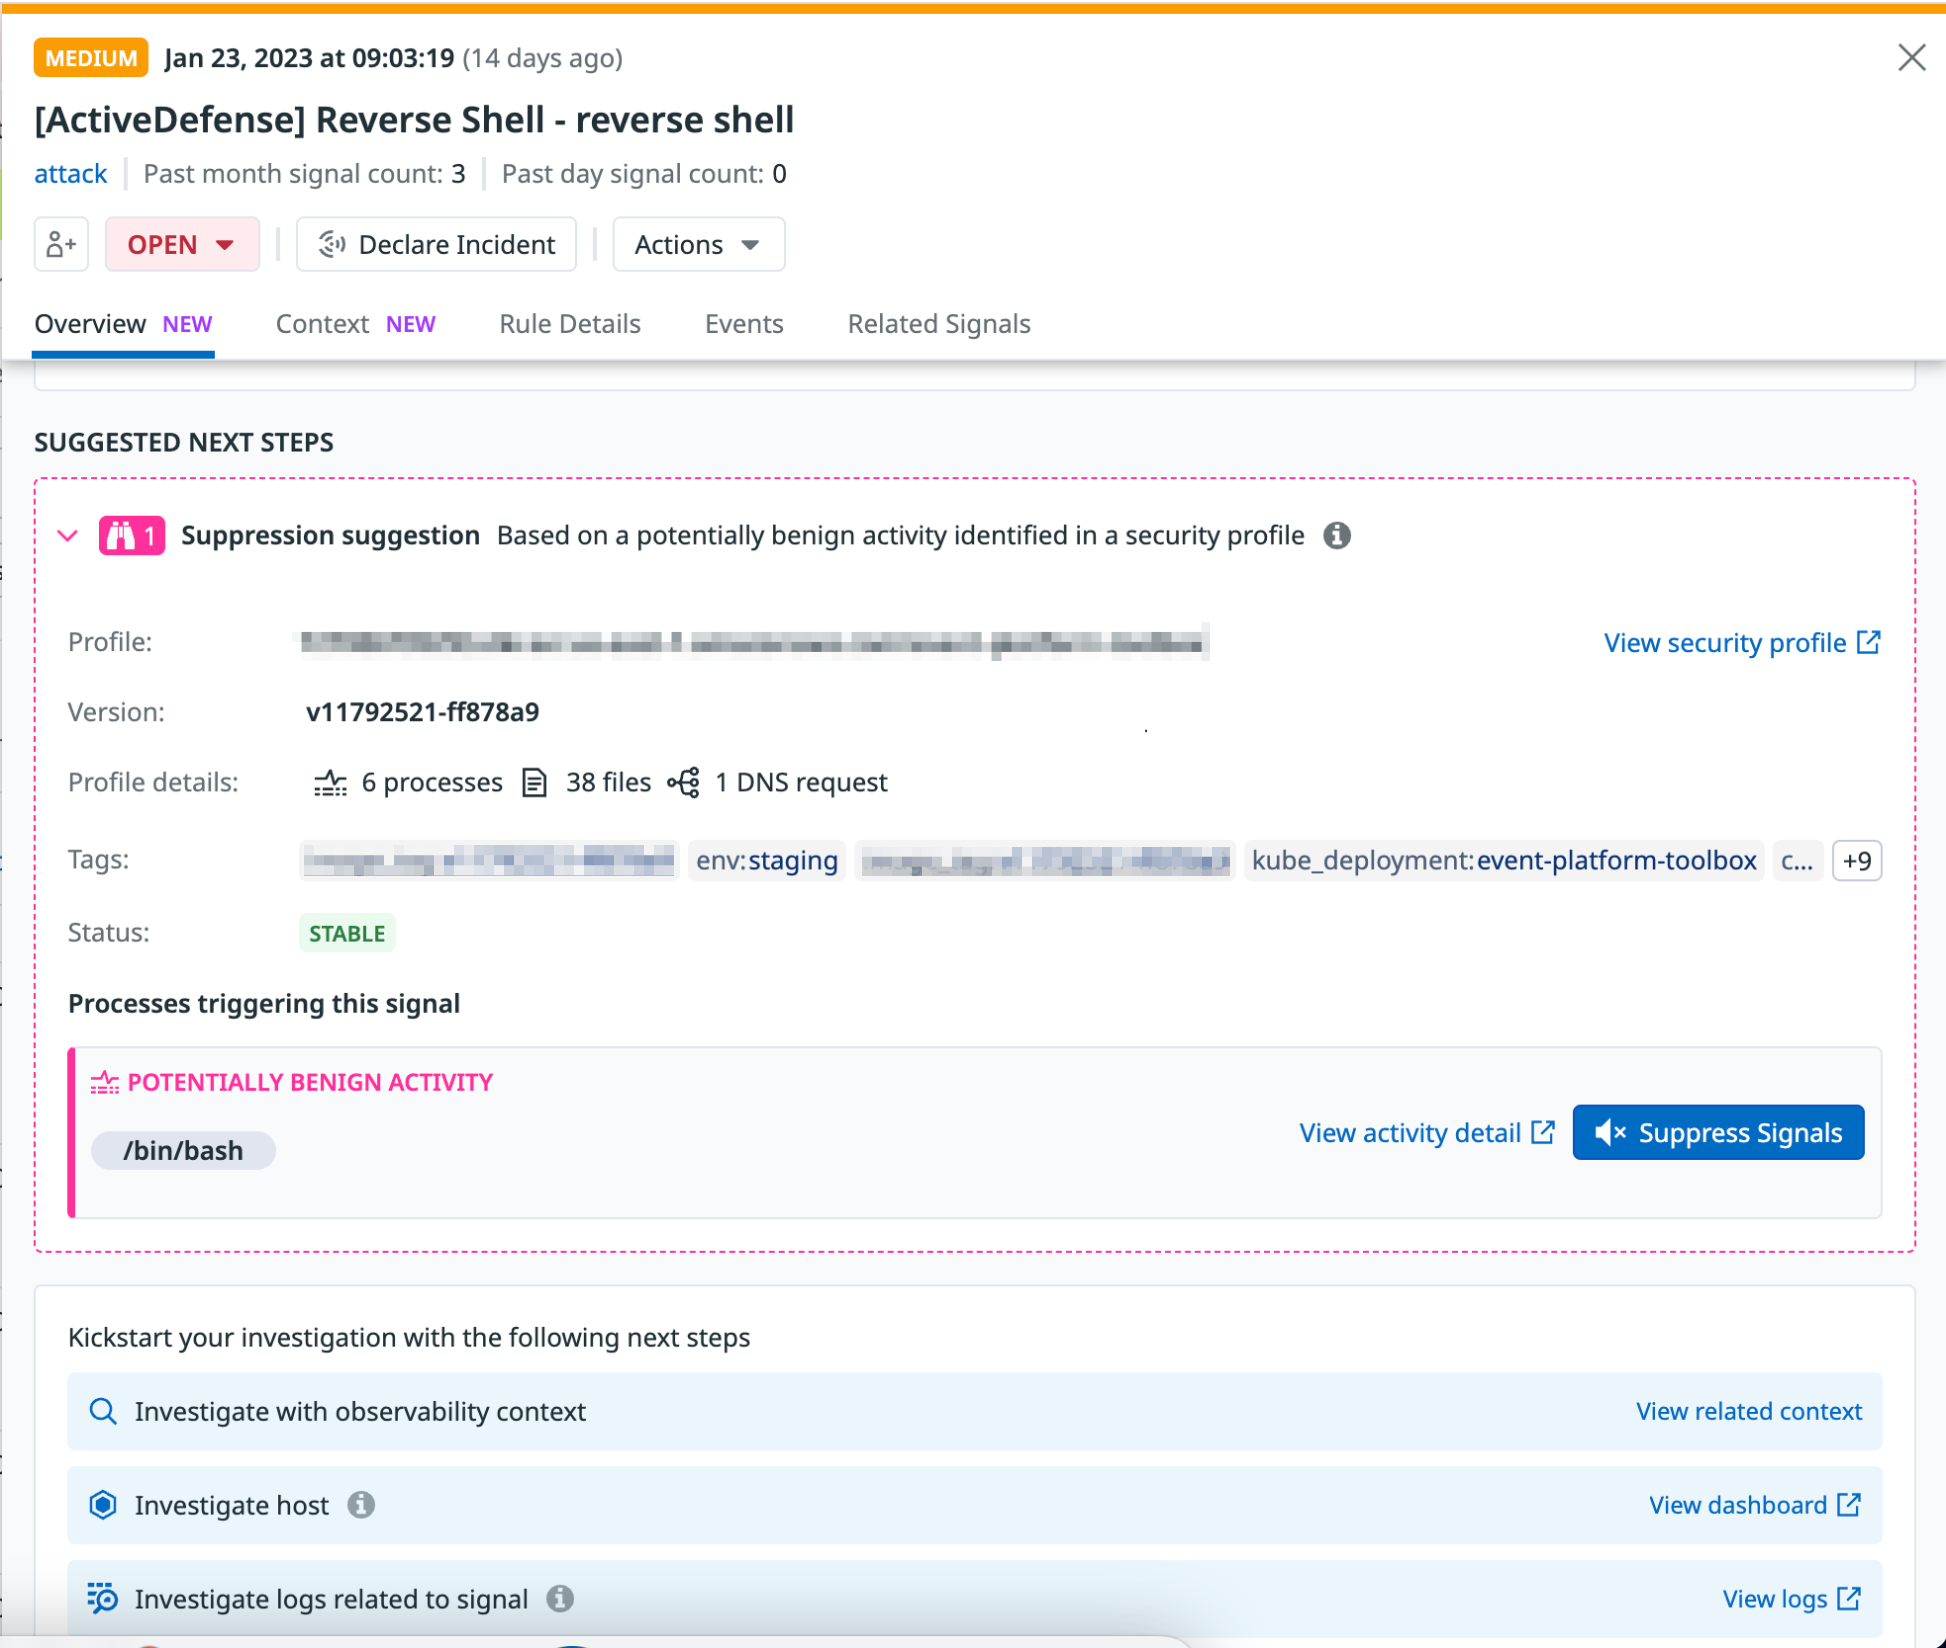Click the magnifier icon for observability context
The height and width of the screenshot is (1648, 1946).
tap(103, 1411)
